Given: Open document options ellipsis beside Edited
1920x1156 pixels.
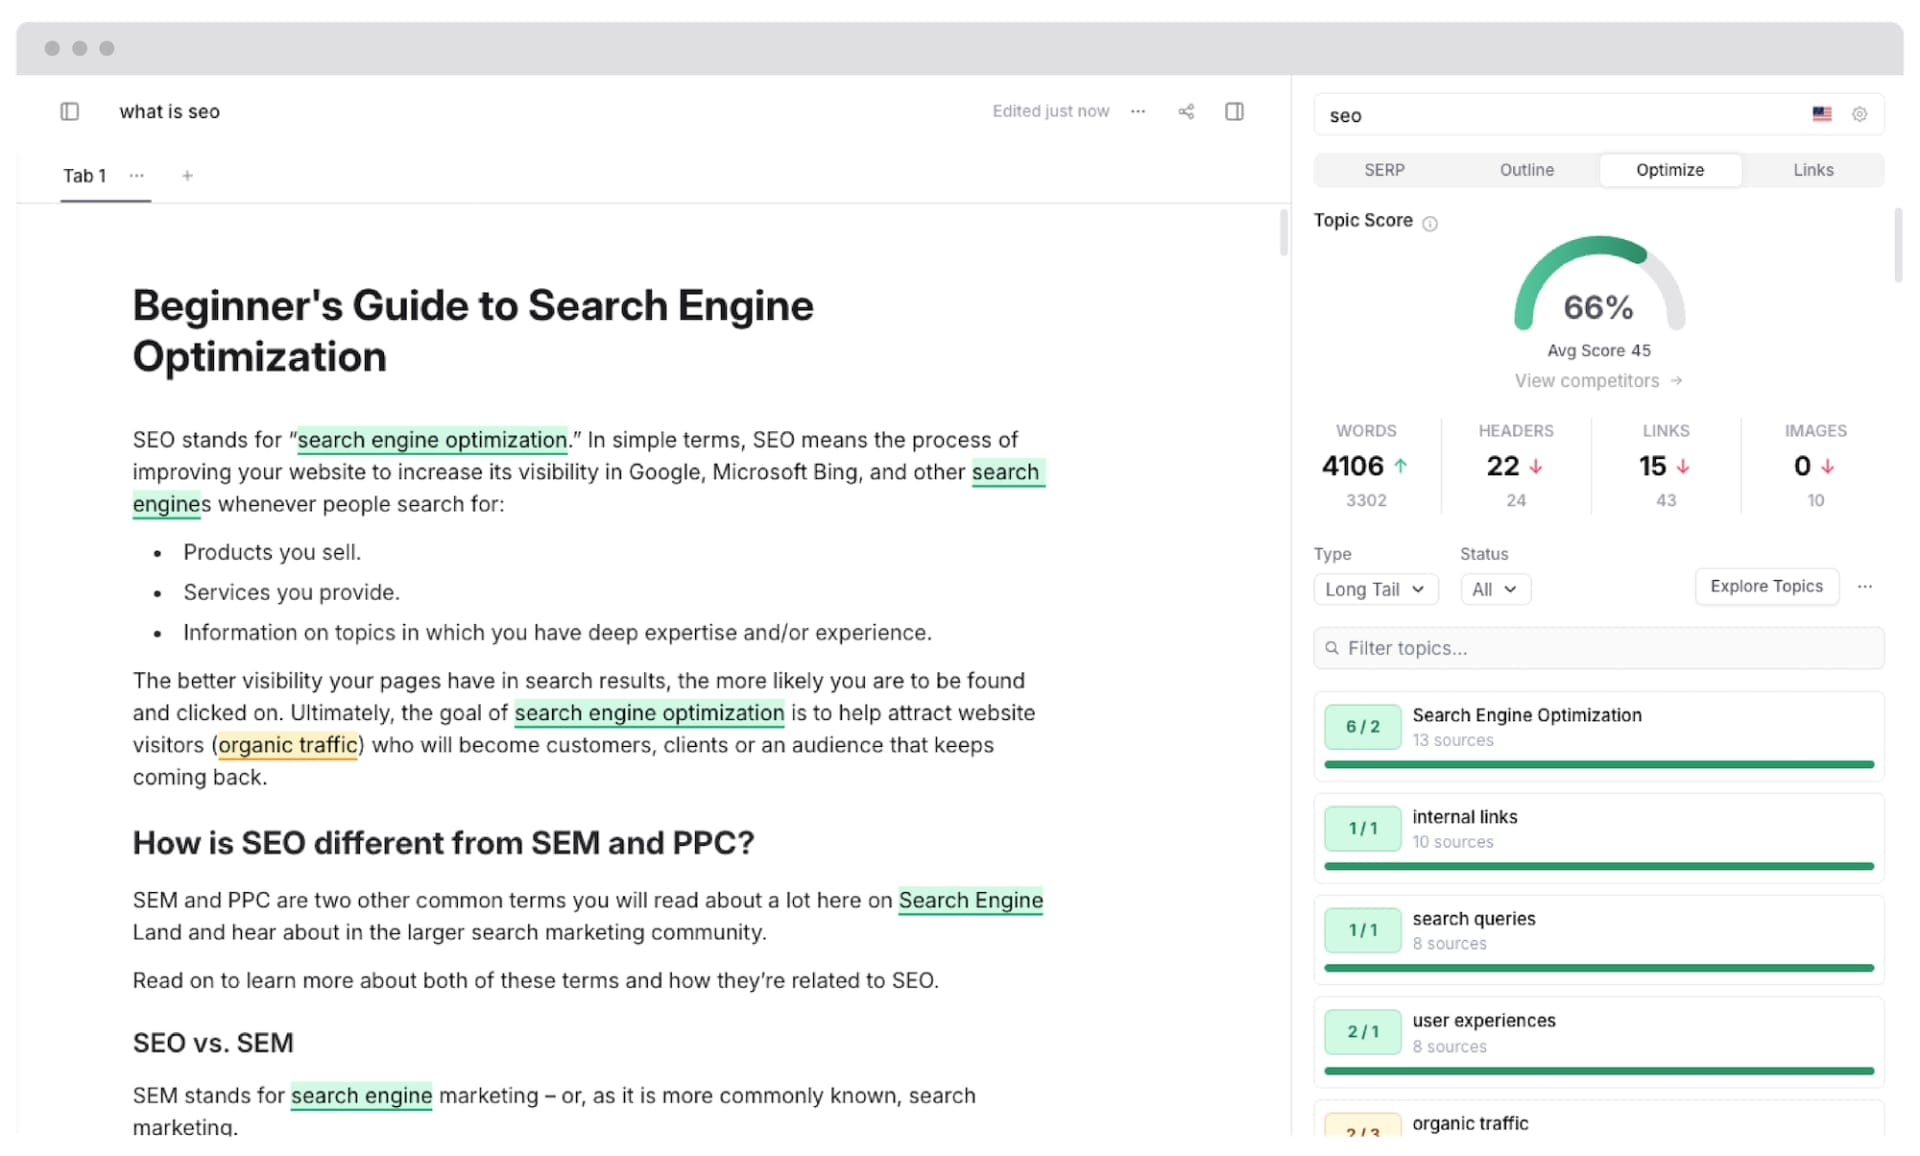Looking at the screenshot, I should tap(1138, 111).
